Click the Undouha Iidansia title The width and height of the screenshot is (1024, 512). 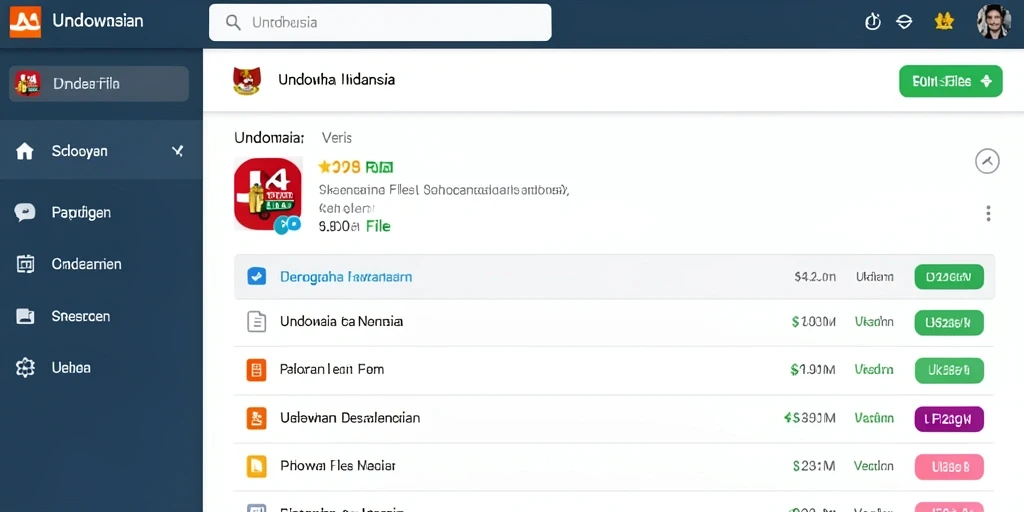click(x=336, y=80)
